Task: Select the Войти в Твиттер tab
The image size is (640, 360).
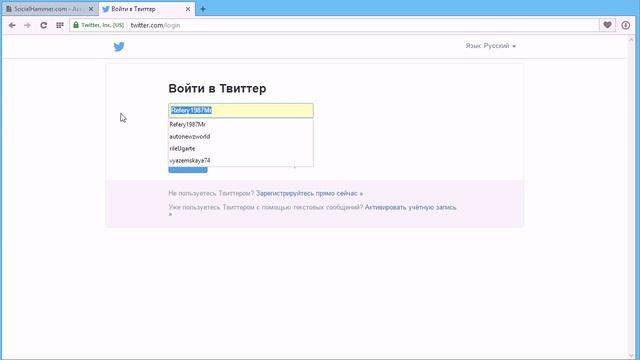Action: click(147, 9)
